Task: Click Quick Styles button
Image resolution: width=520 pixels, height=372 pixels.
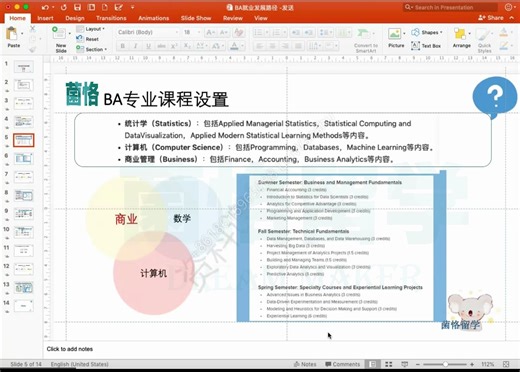Action: click(484, 40)
